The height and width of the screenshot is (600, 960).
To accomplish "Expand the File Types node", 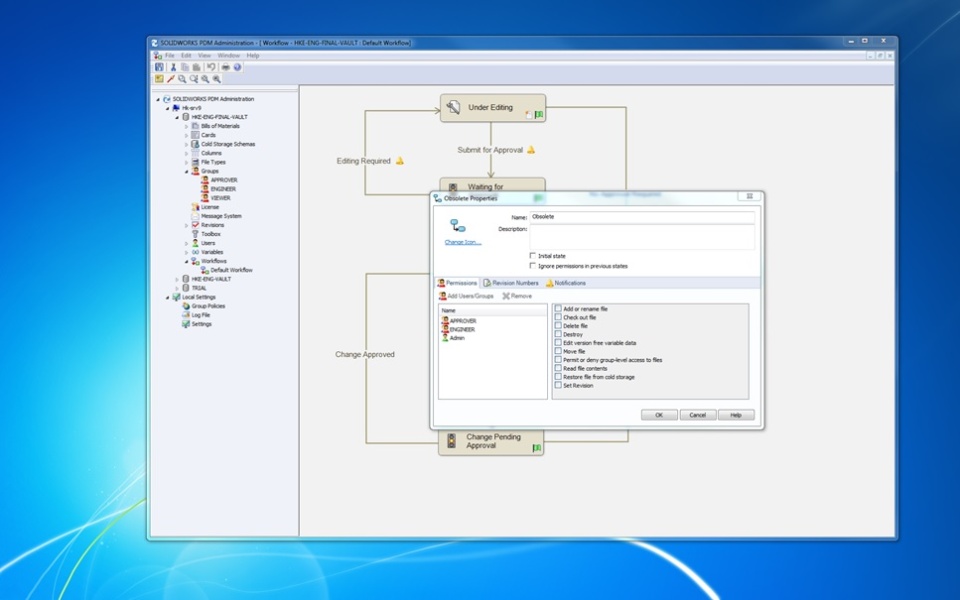I will [x=187, y=162].
